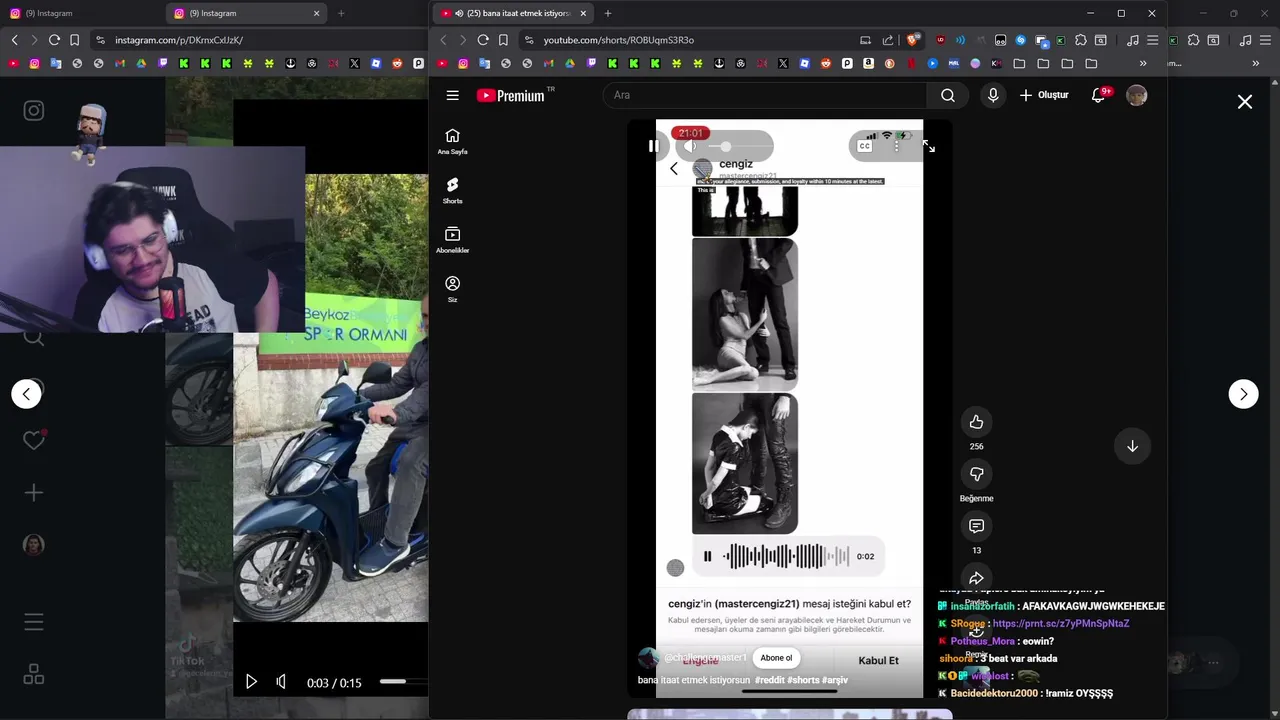Open YouTube notifications bell

(1098, 95)
